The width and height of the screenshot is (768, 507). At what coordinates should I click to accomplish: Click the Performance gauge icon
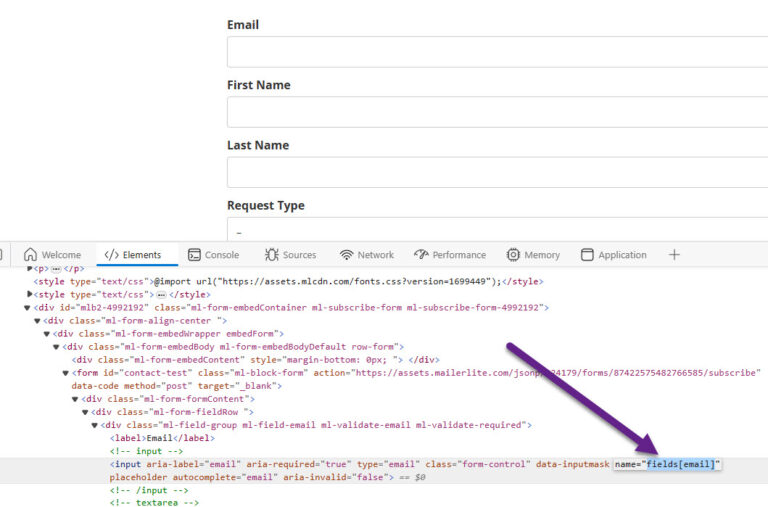[x=421, y=255]
